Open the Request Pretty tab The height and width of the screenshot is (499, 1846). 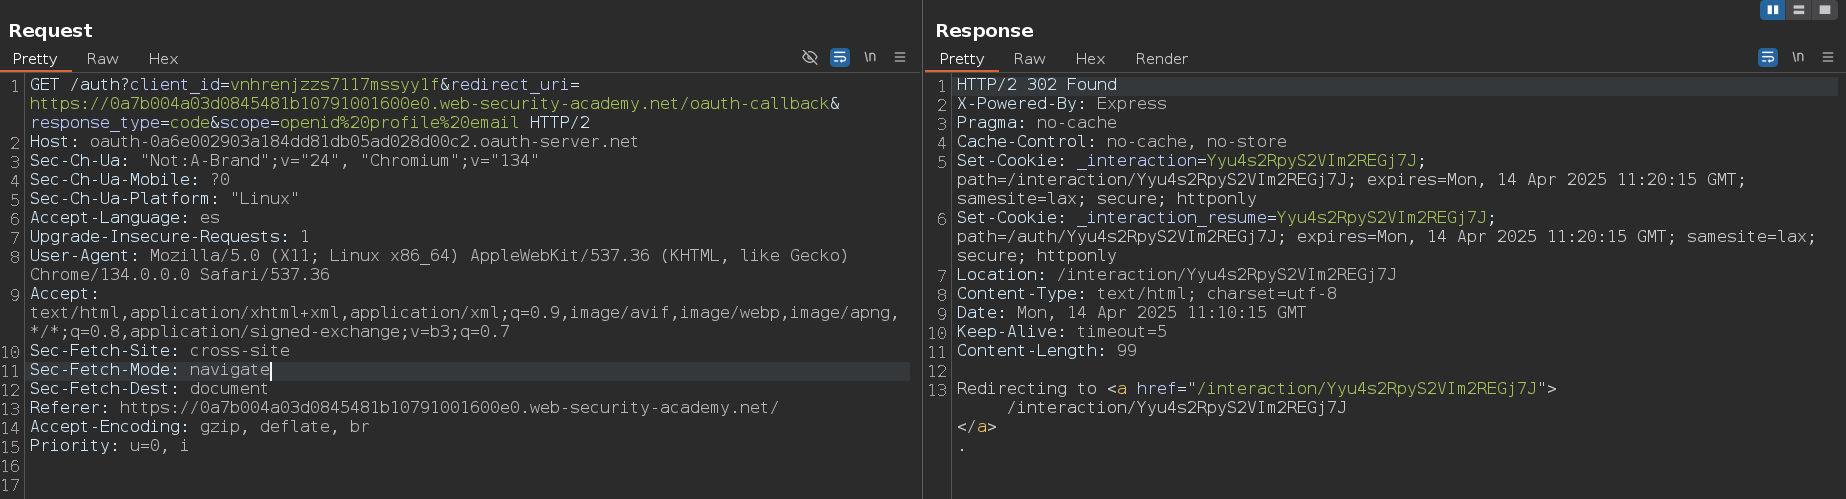(x=35, y=59)
